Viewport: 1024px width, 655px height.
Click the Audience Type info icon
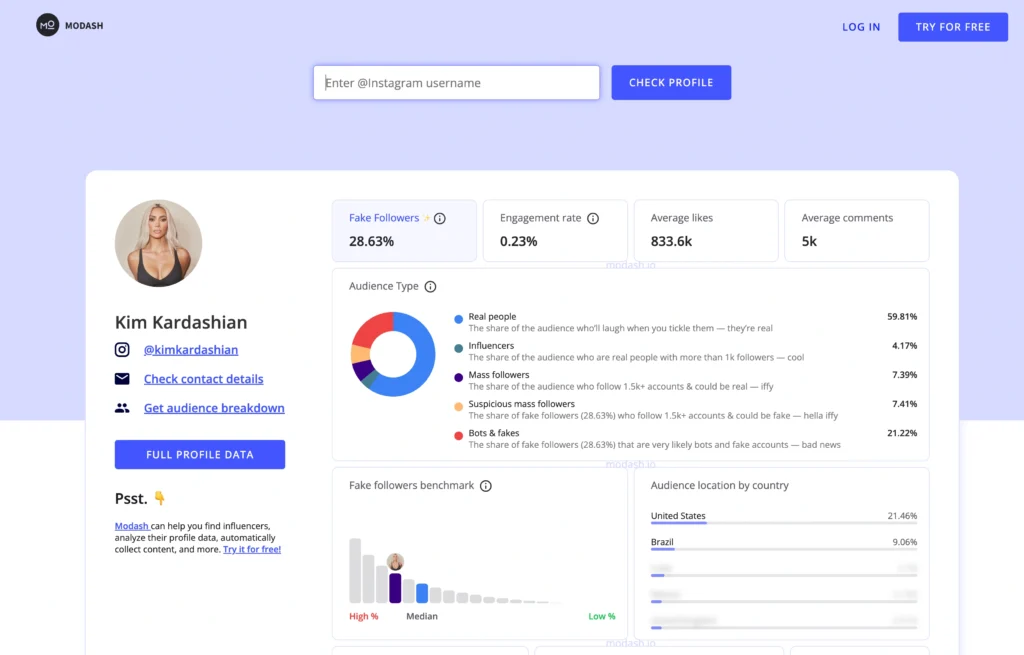click(x=431, y=286)
